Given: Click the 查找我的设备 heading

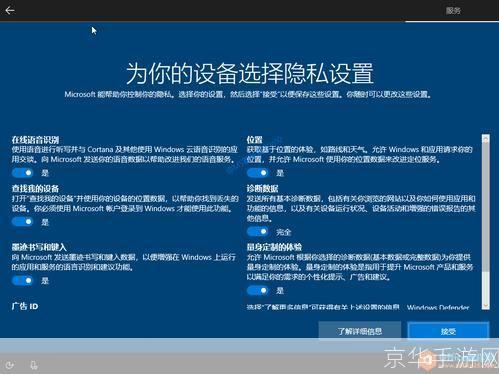Looking at the screenshot, I should point(35,189).
